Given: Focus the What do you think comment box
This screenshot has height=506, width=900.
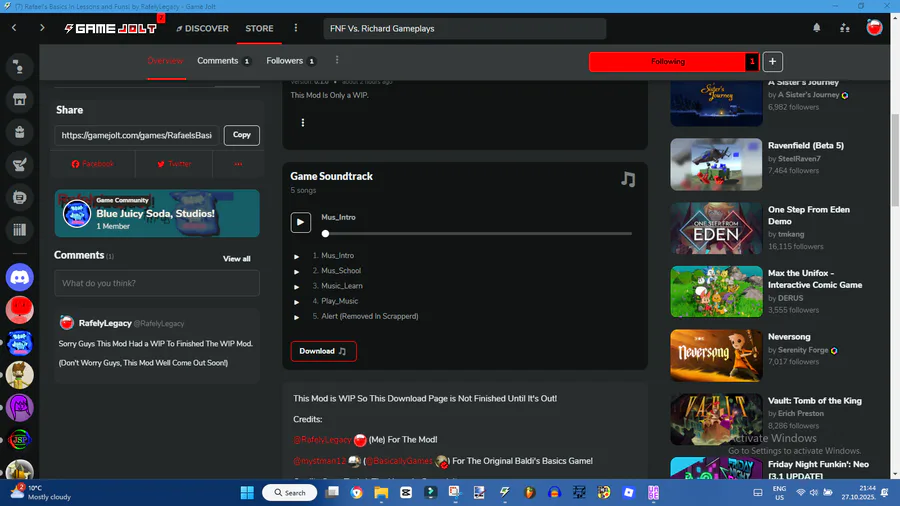Looking at the screenshot, I should (x=157, y=283).
